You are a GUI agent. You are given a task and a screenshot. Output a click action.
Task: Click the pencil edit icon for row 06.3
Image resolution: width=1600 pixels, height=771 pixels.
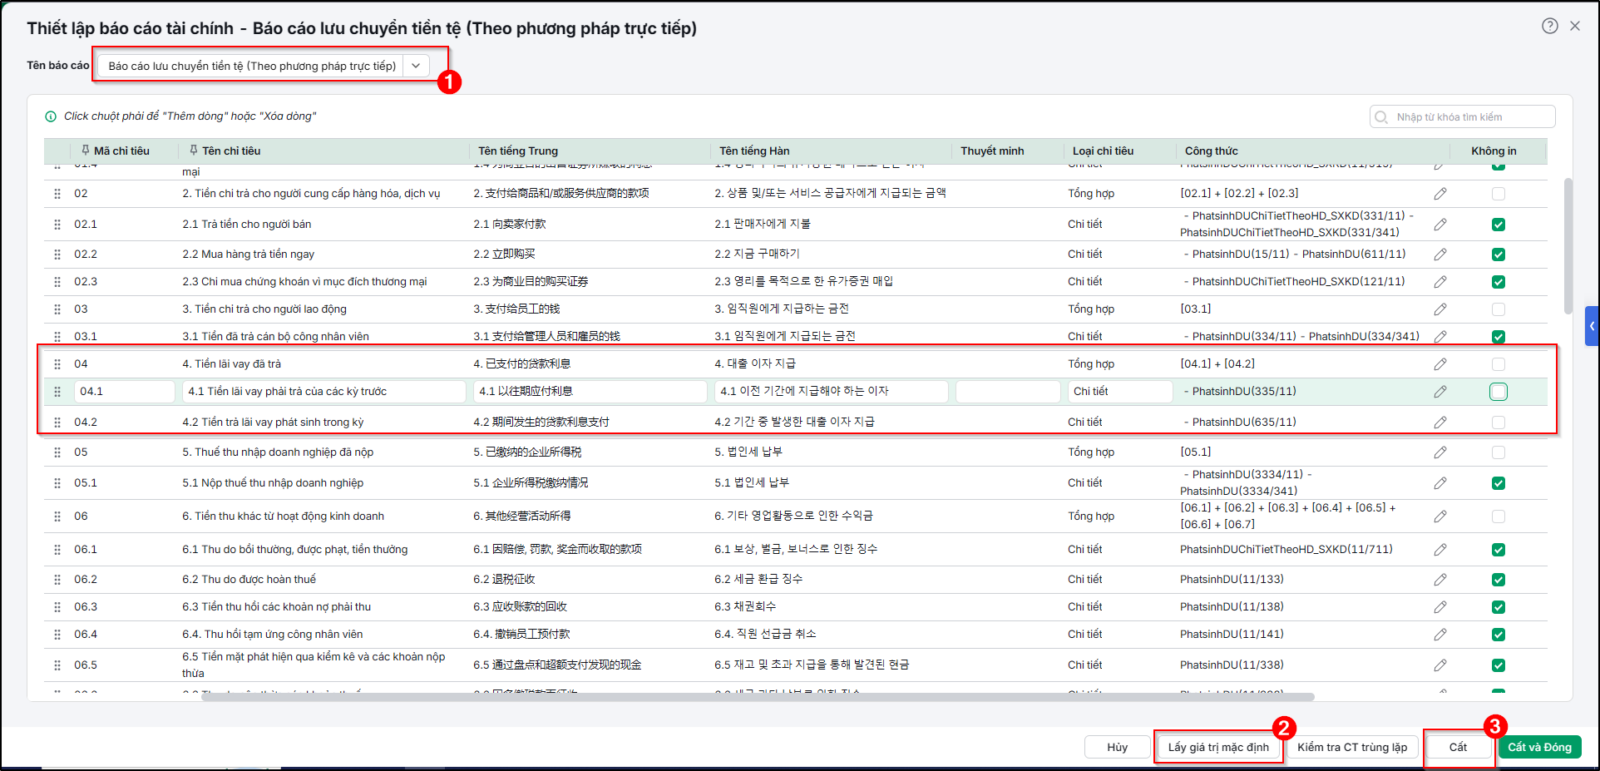1440,607
